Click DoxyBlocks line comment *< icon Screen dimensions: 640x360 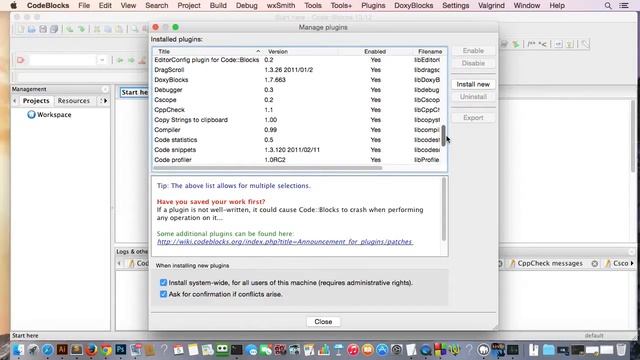542,44
